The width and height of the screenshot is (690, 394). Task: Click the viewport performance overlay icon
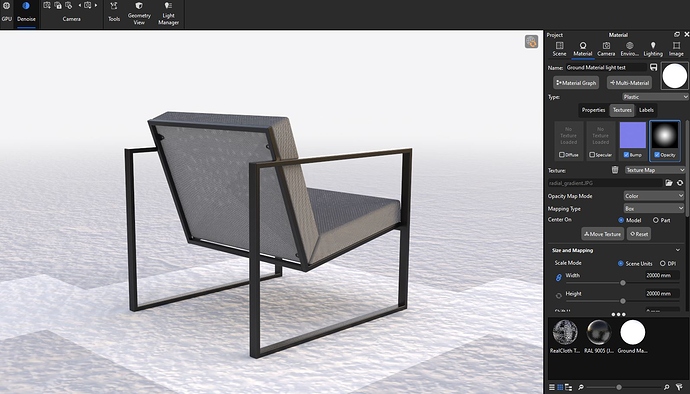532,42
